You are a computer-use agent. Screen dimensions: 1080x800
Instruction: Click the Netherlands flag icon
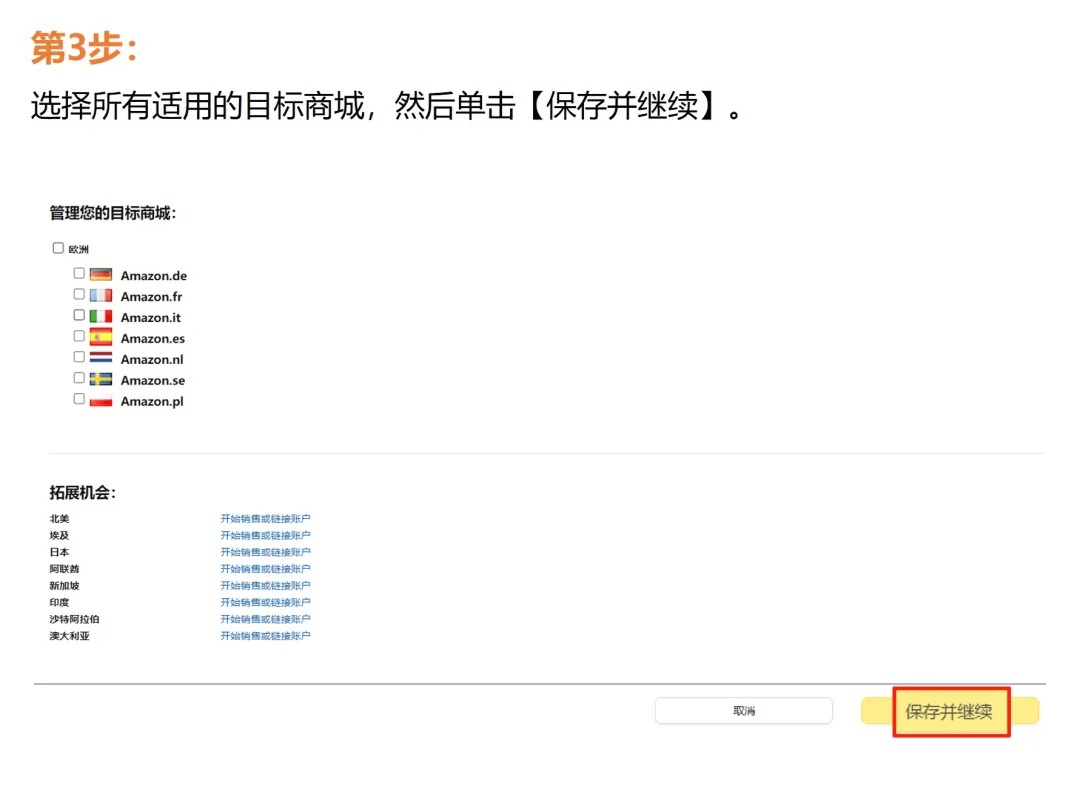[100, 358]
